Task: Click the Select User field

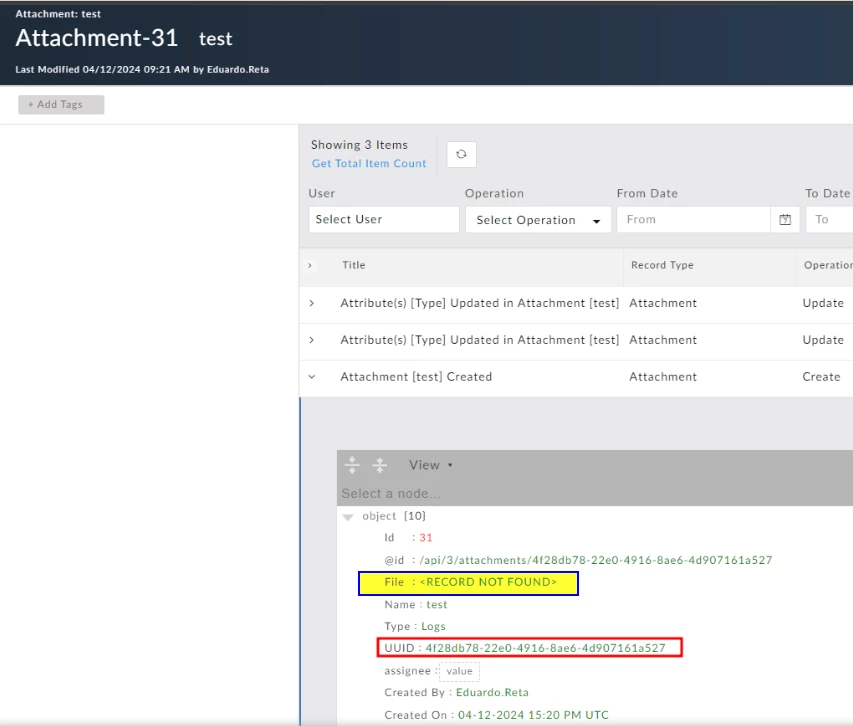Action: [x=384, y=220]
